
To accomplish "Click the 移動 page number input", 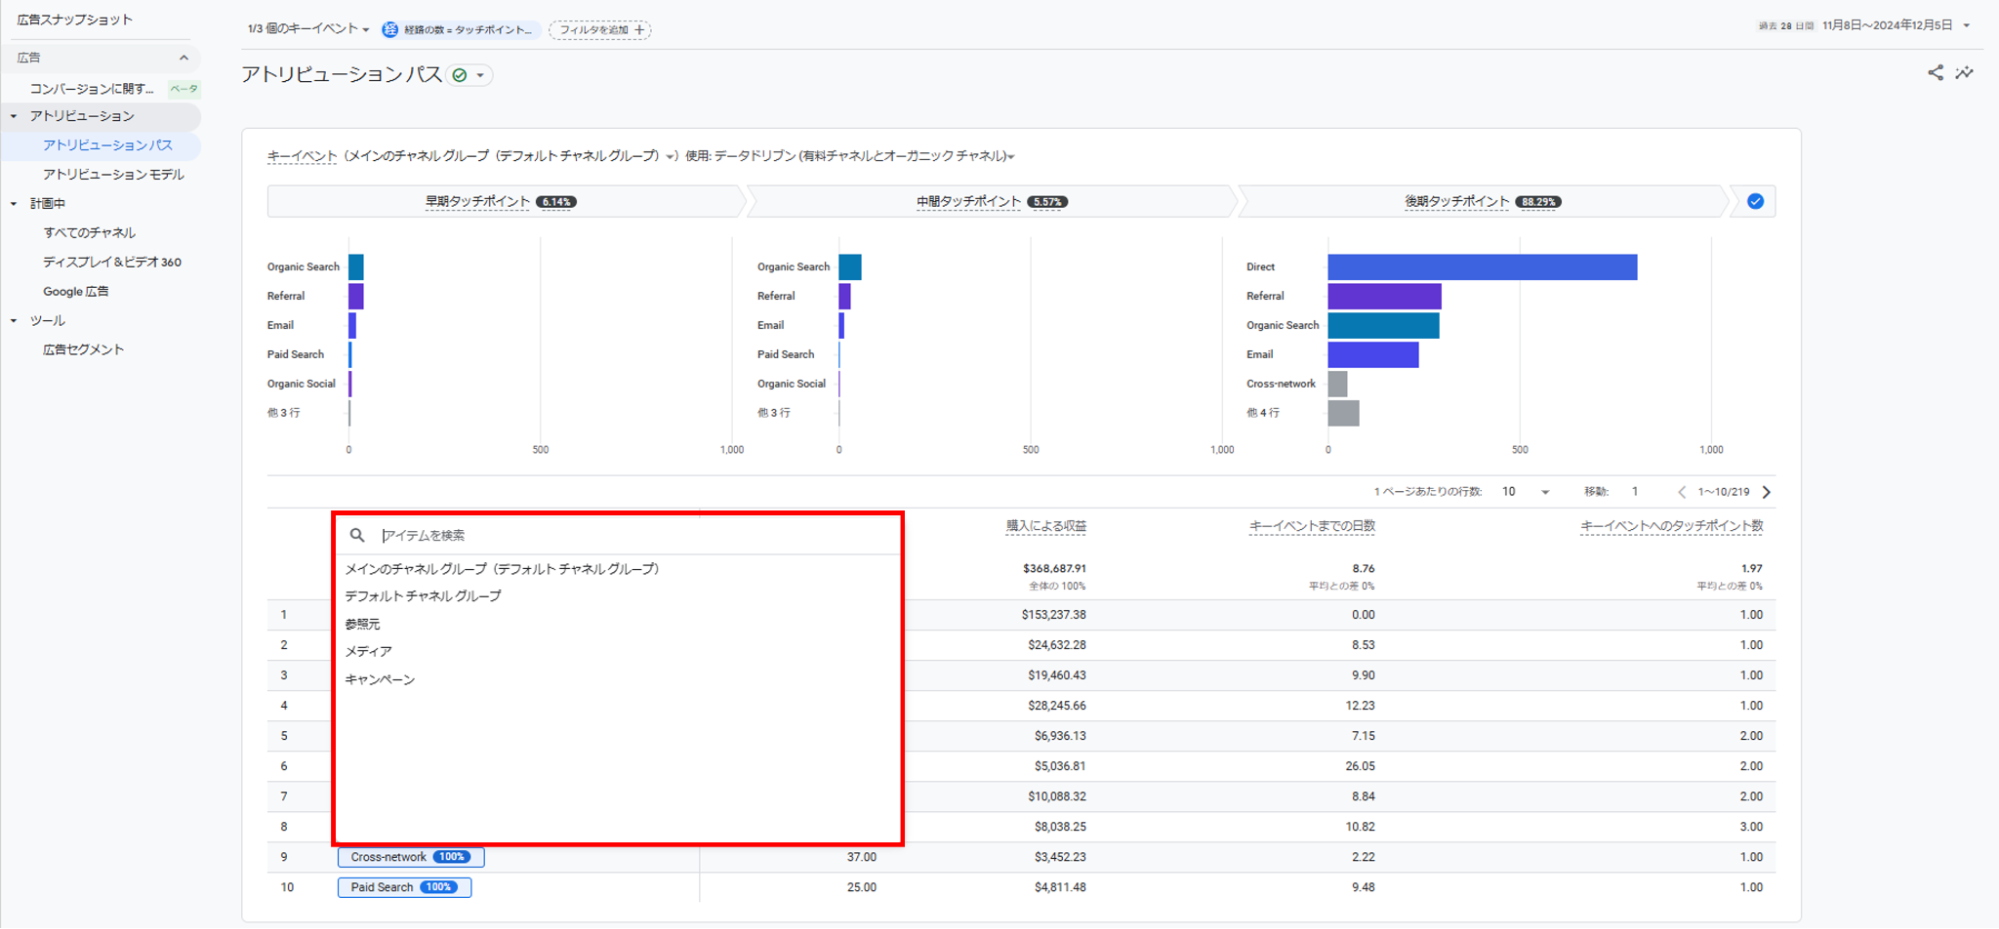I will coord(1635,492).
